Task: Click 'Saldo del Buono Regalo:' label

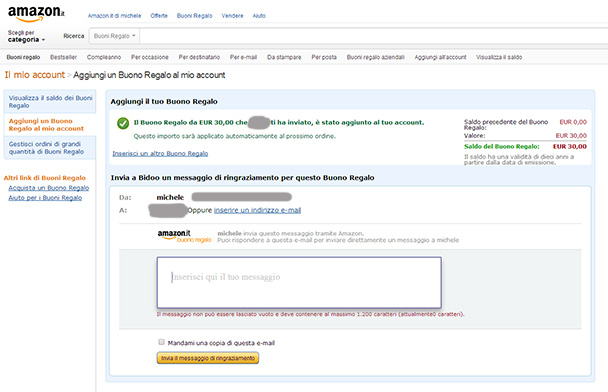Action: (502, 147)
